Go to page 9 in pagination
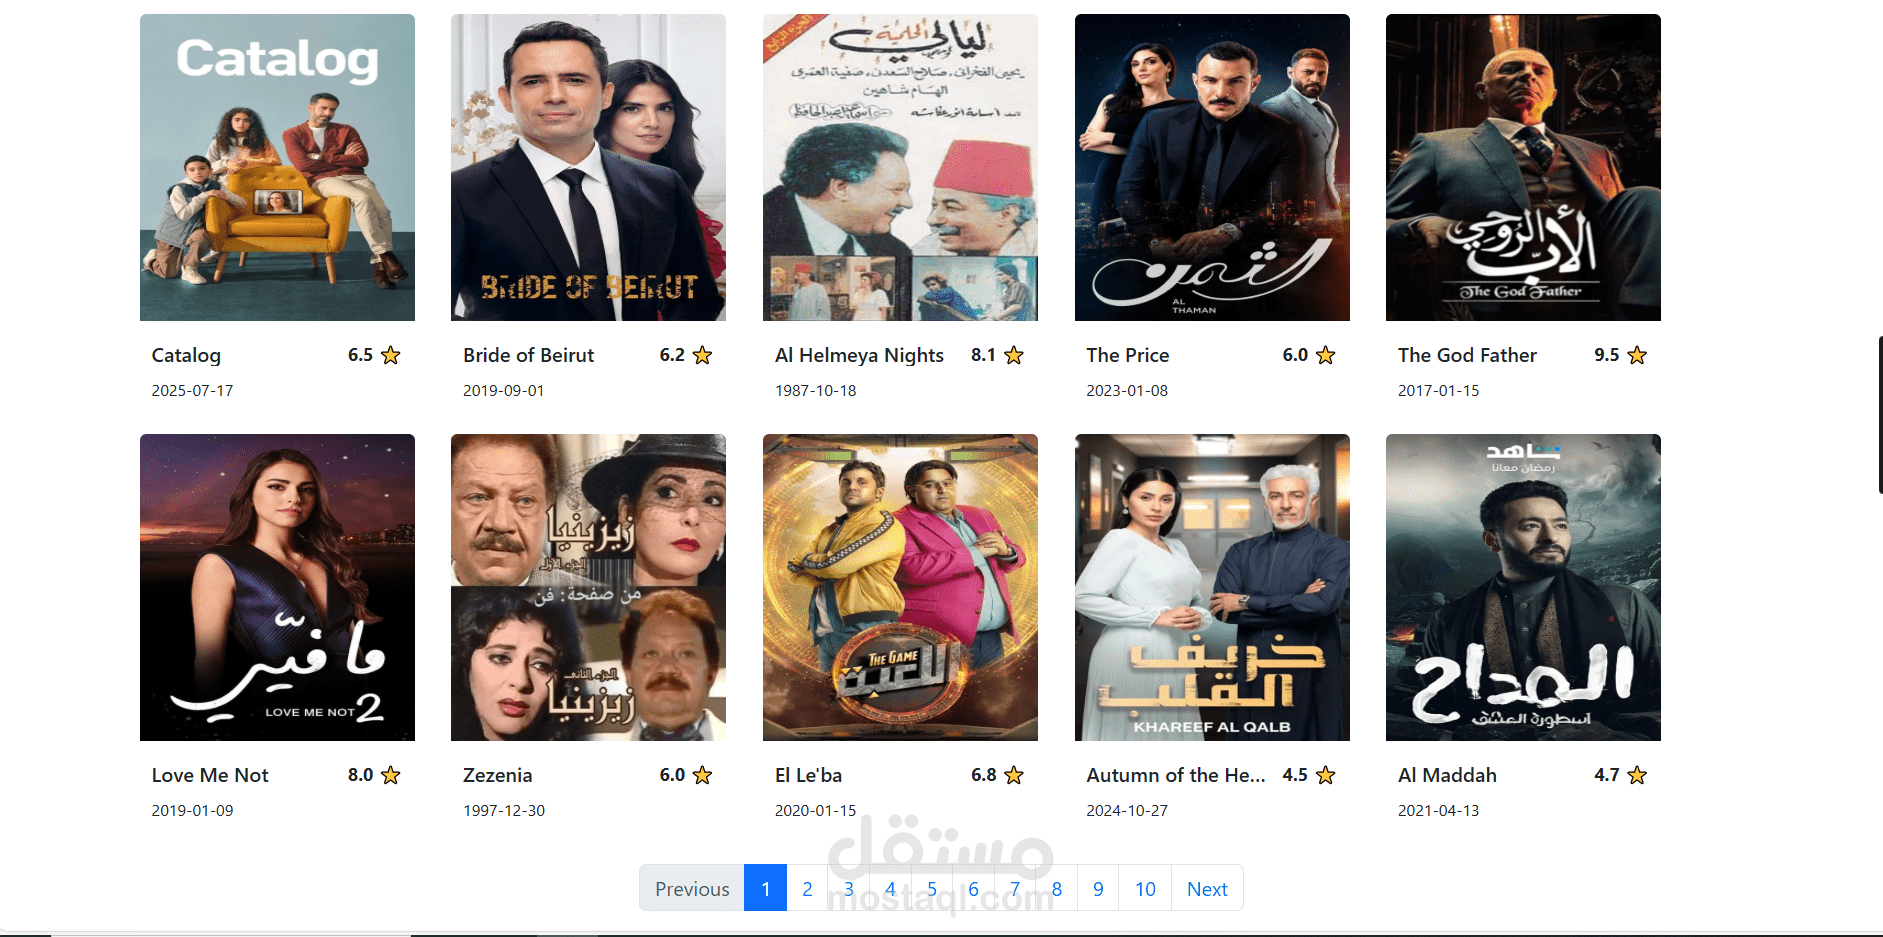The width and height of the screenshot is (1883, 937). coord(1098,888)
